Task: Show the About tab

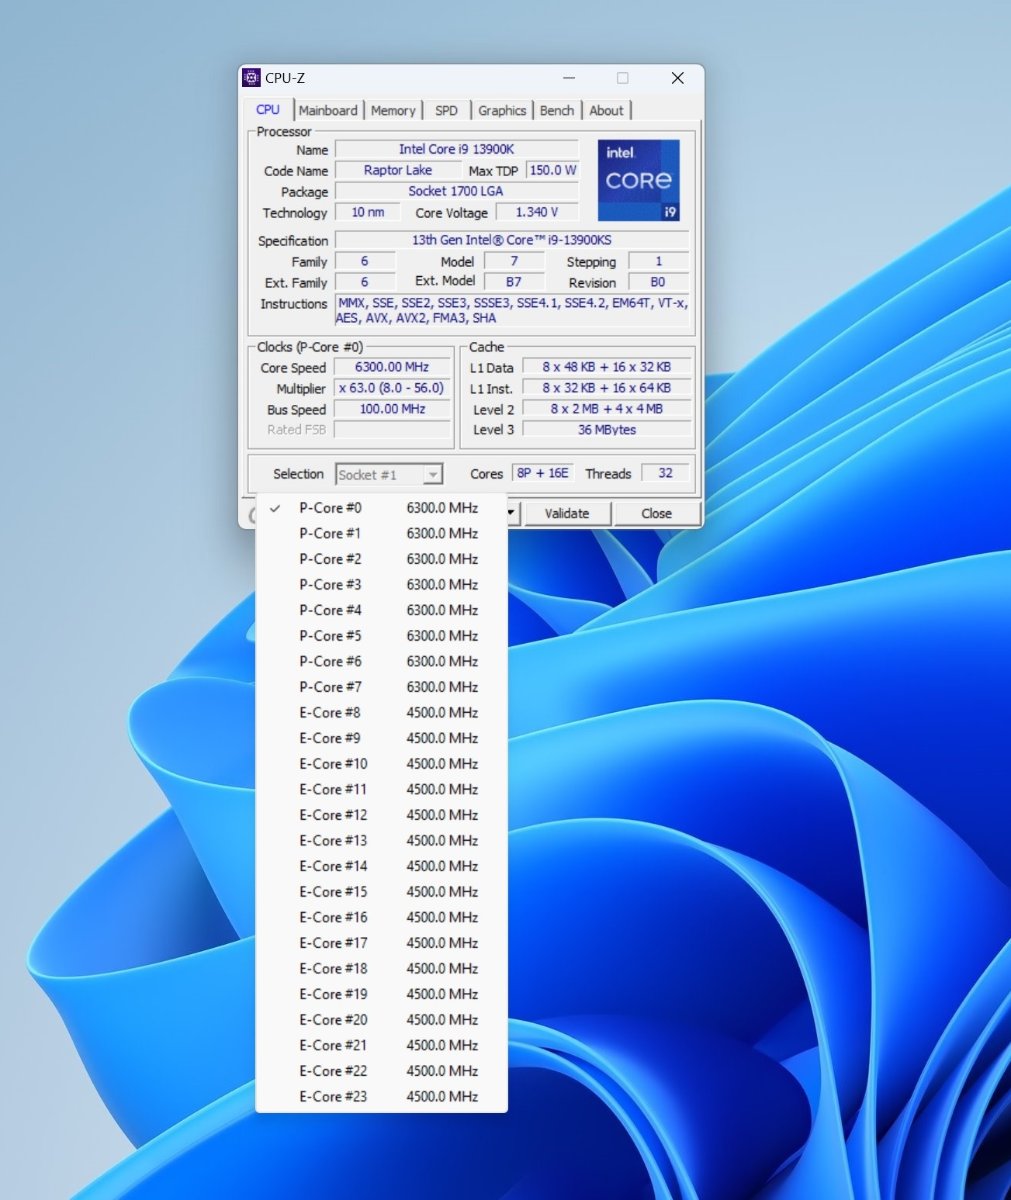Action: coord(606,111)
